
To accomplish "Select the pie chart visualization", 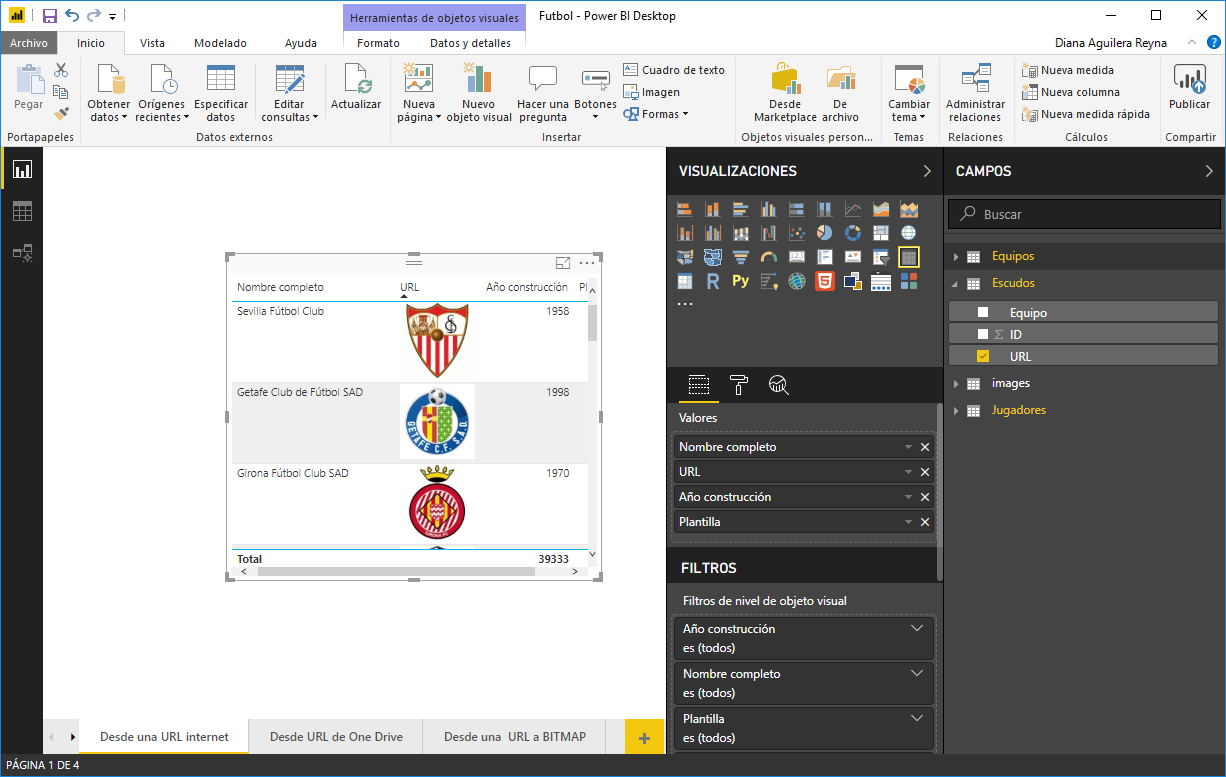I will point(825,233).
